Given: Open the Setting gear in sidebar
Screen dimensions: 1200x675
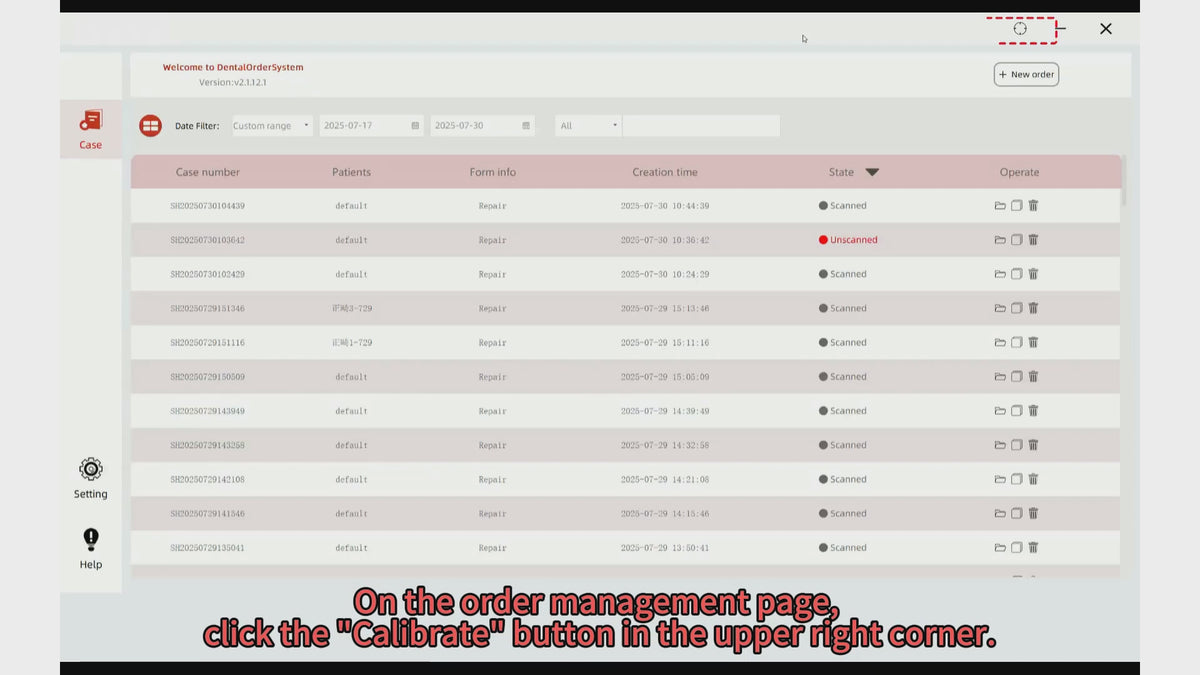Looking at the screenshot, I should point(91,479).
